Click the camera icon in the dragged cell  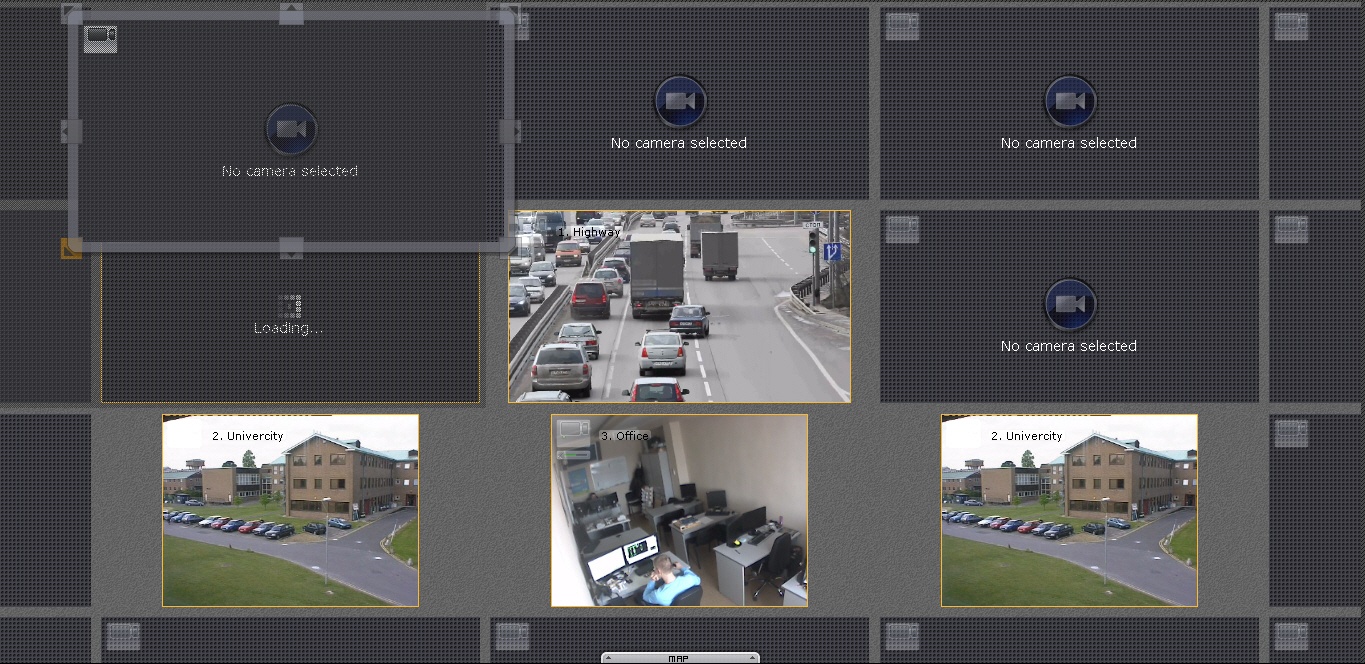tap(291, 129)
